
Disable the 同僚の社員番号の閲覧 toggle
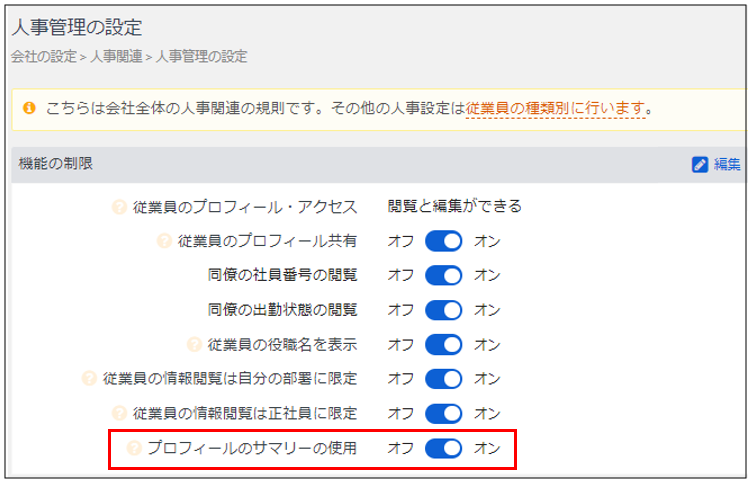coord(443,276)
